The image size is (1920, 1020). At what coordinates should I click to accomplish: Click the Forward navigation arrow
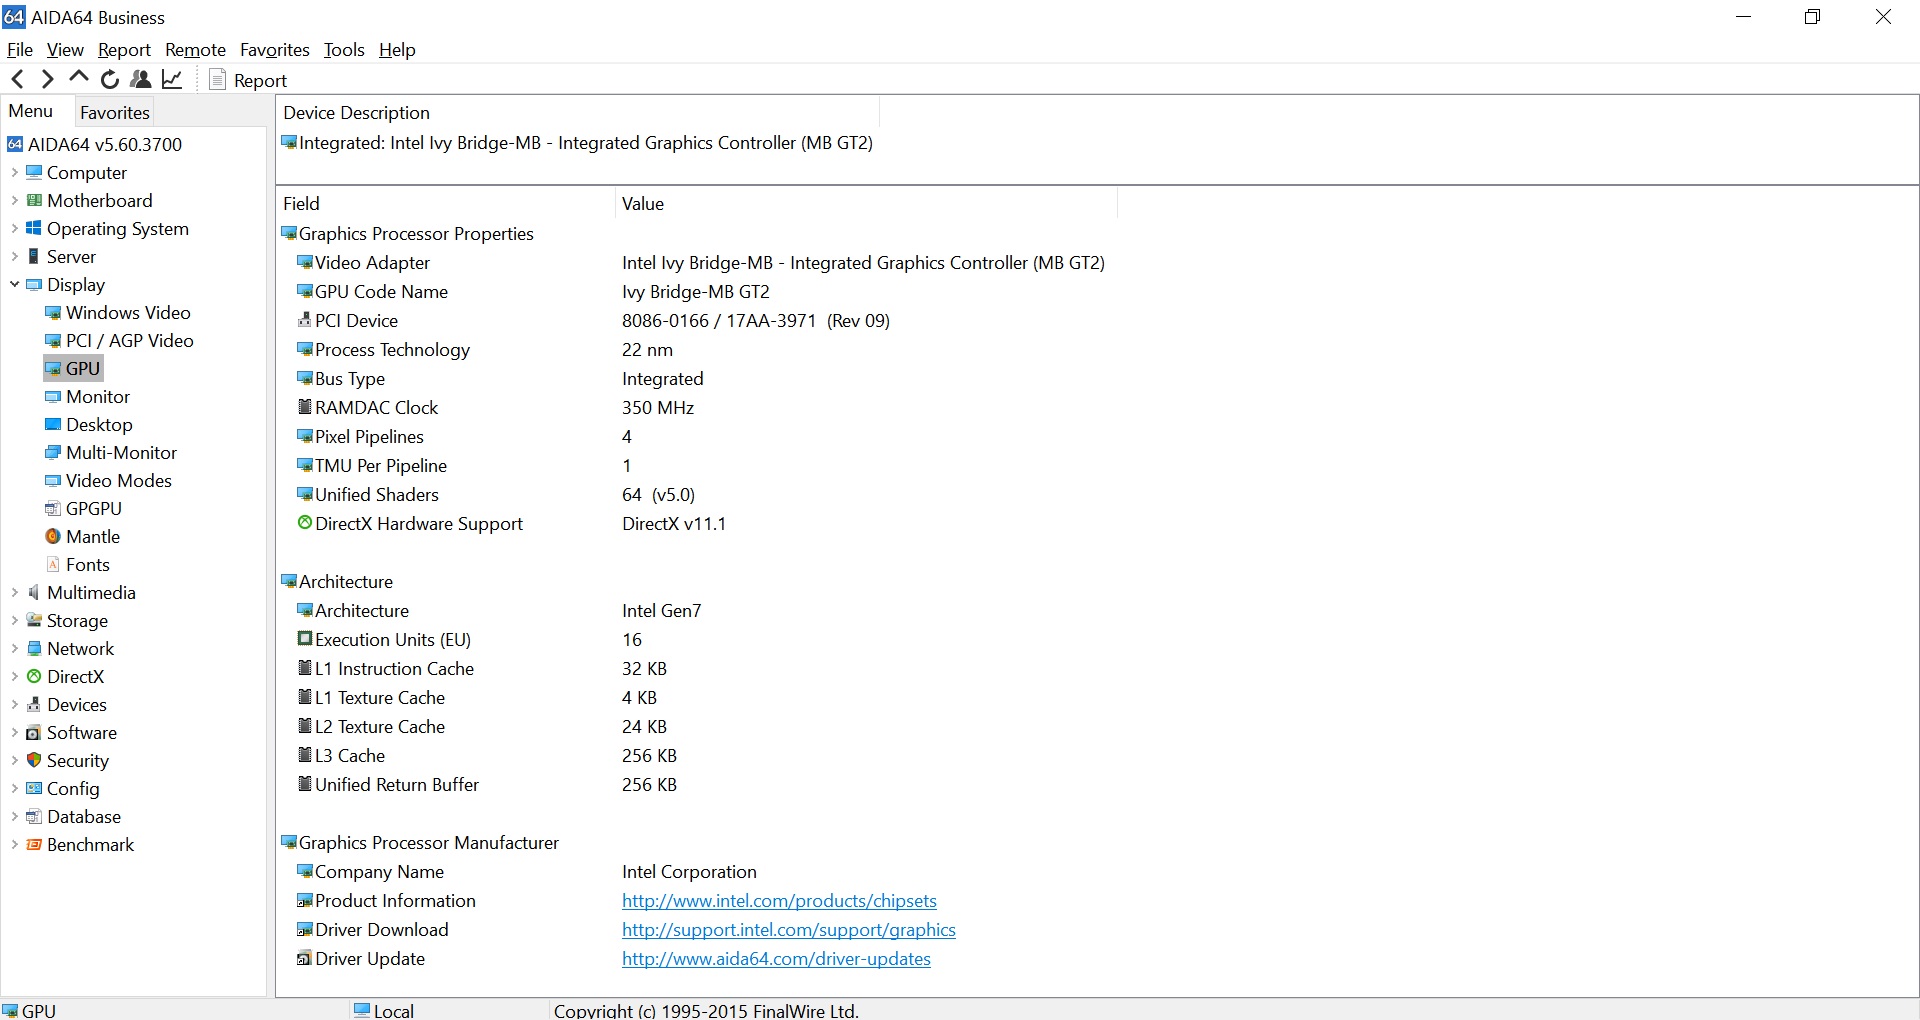(x=47, y=80)
